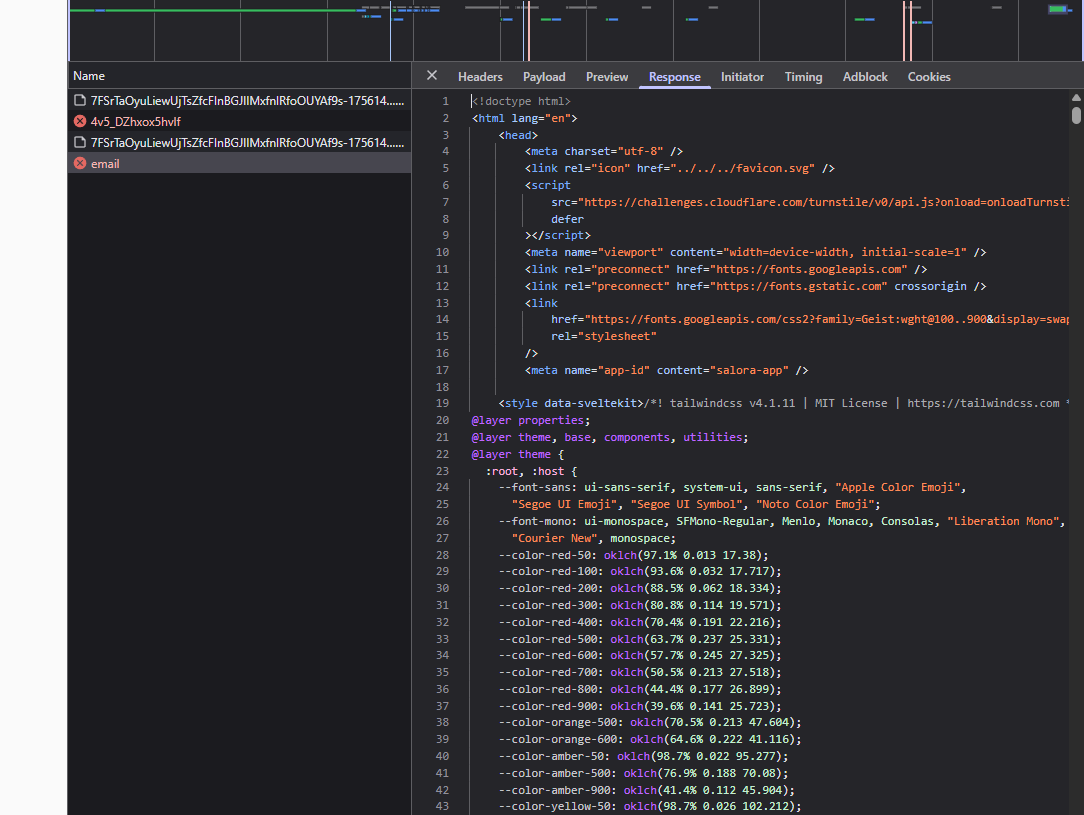Click the --font-mono declaration on line 26
This screenshot has width=1084, height=815.
point(782,521)
